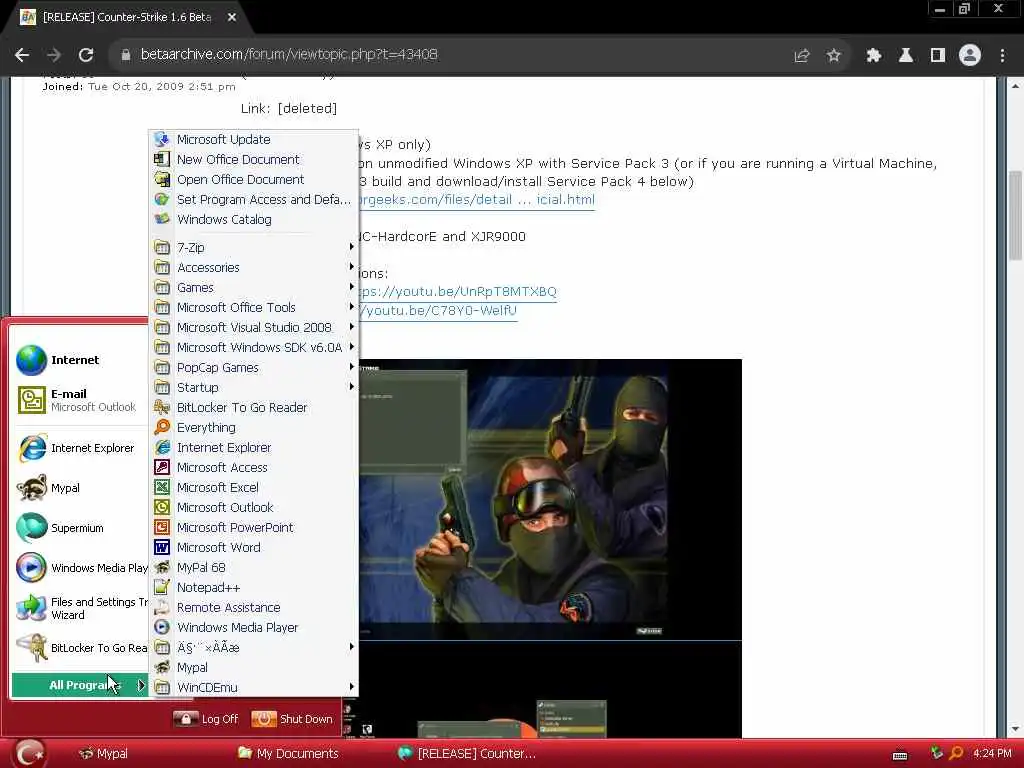Open Chrome three-dot menu
The image size is (1024, 768).
pyautogui.click(x=1002, y=56)
